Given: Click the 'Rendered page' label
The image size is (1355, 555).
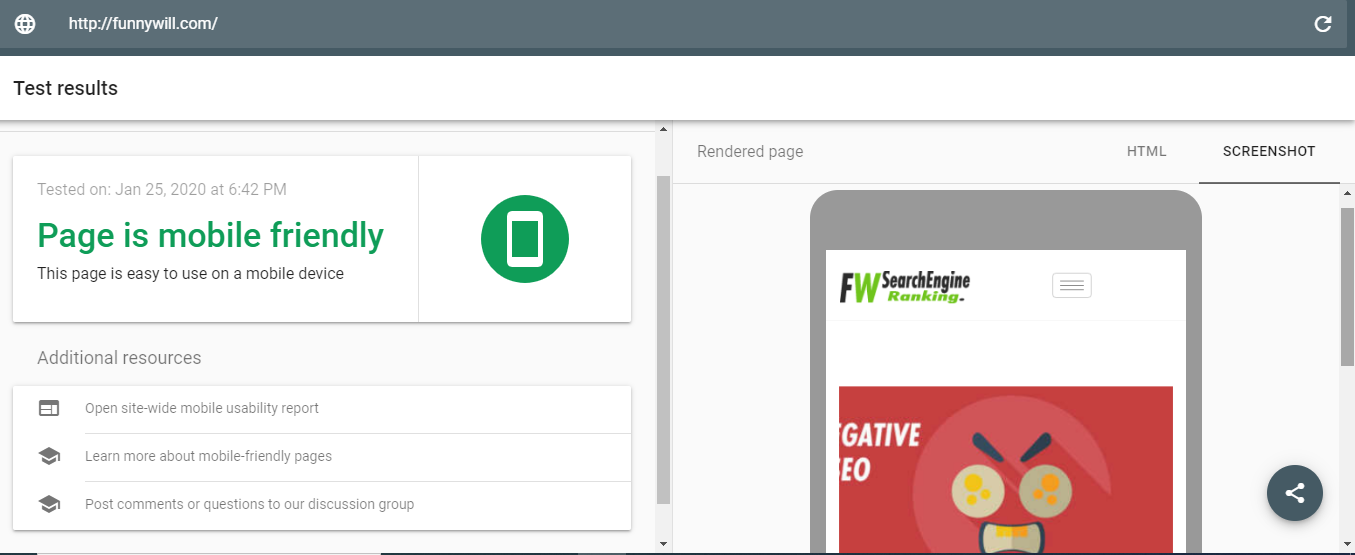Looking at the screenshot, I should [x=750, y=152].
